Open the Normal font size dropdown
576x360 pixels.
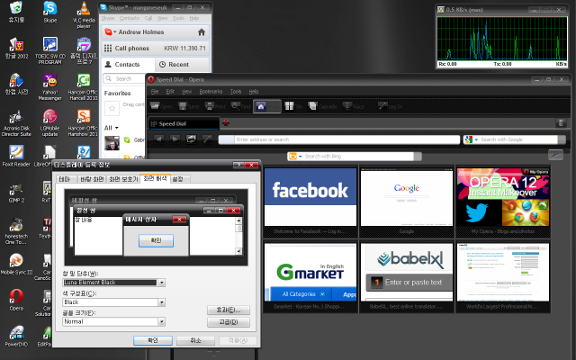tap(161, 322)
